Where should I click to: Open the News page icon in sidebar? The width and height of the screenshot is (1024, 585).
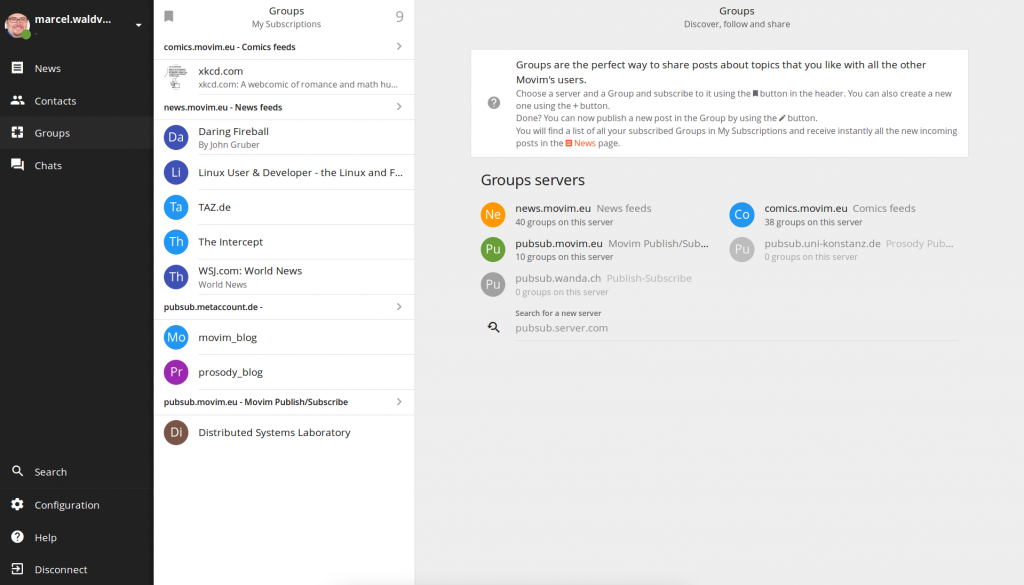[18, 68]
